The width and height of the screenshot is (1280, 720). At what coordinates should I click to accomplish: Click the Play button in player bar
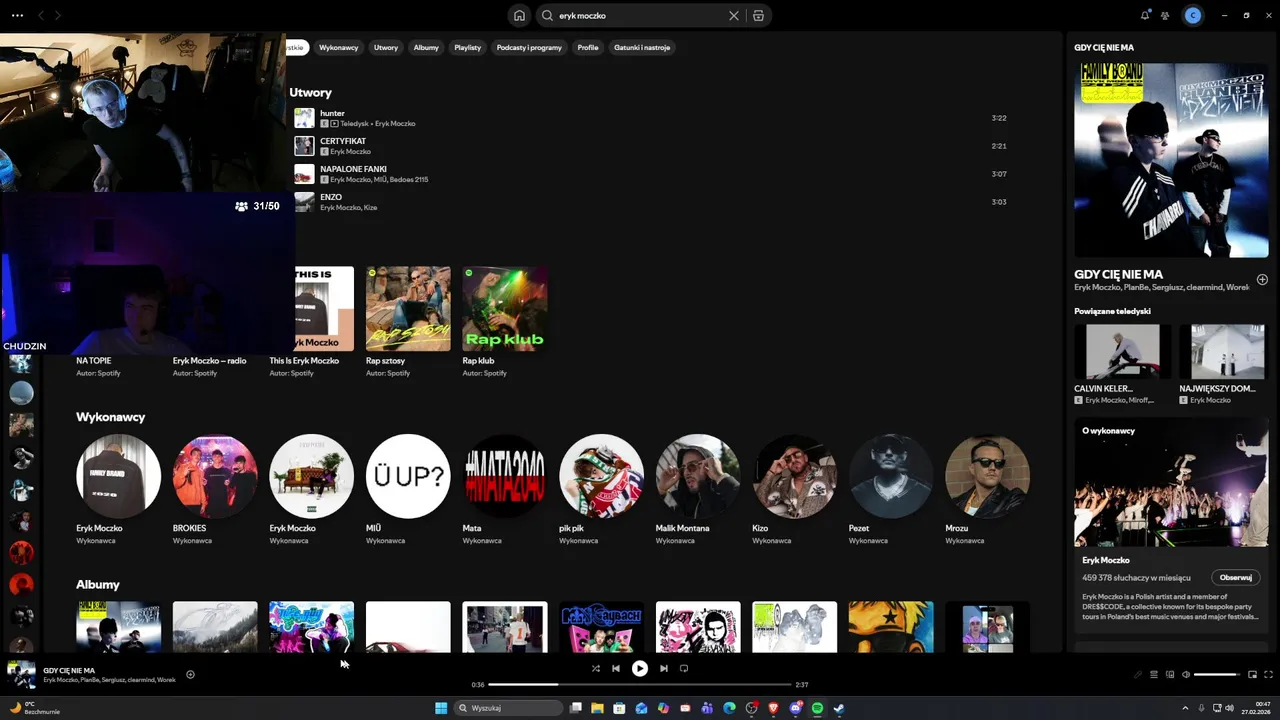click(640, 669)
